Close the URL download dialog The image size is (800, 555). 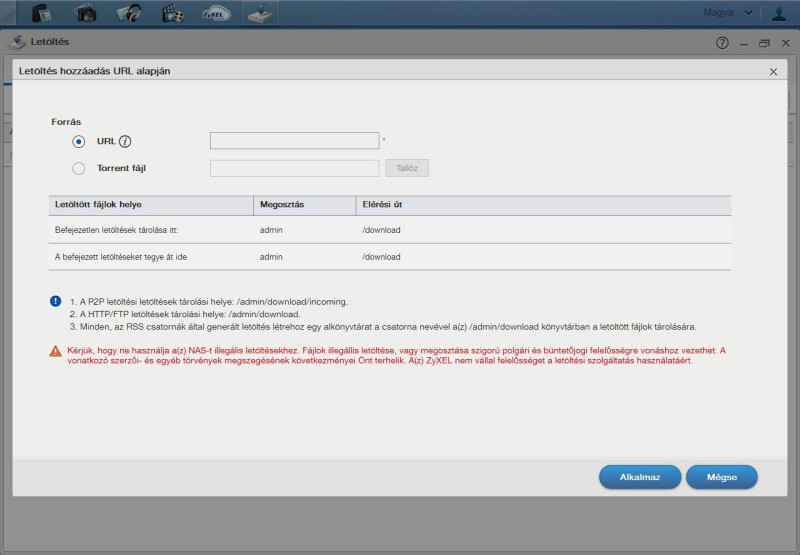point(773,72)
